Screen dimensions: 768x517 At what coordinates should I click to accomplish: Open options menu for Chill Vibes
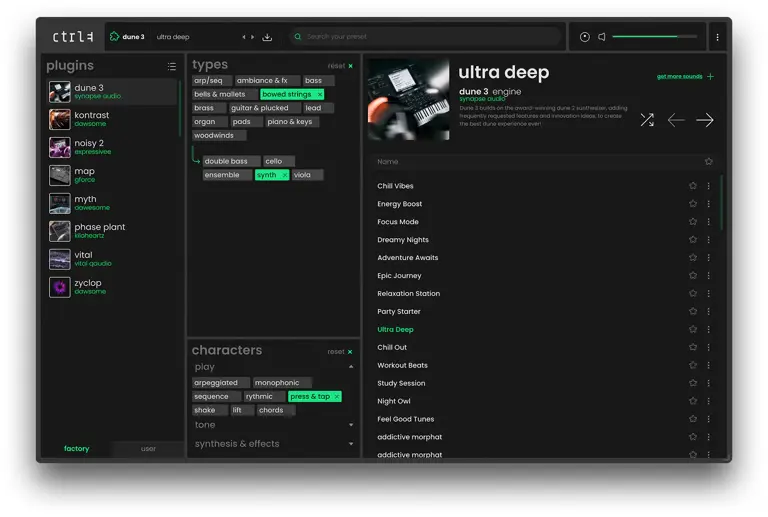708,186
